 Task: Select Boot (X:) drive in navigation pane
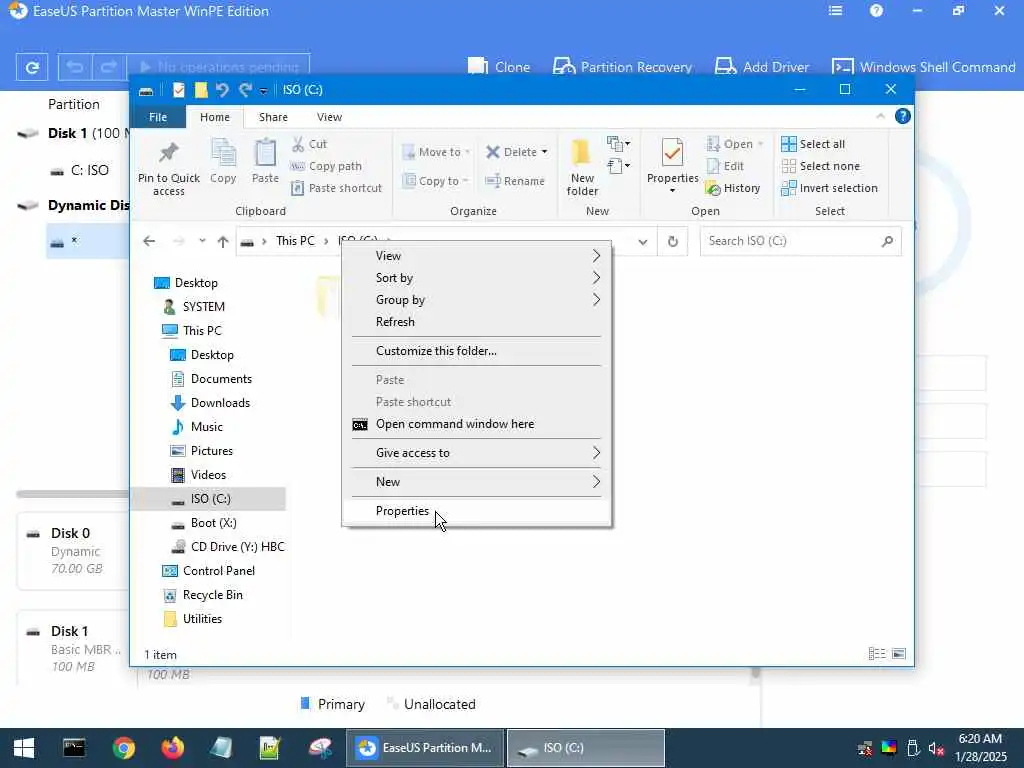pos(204,523)
